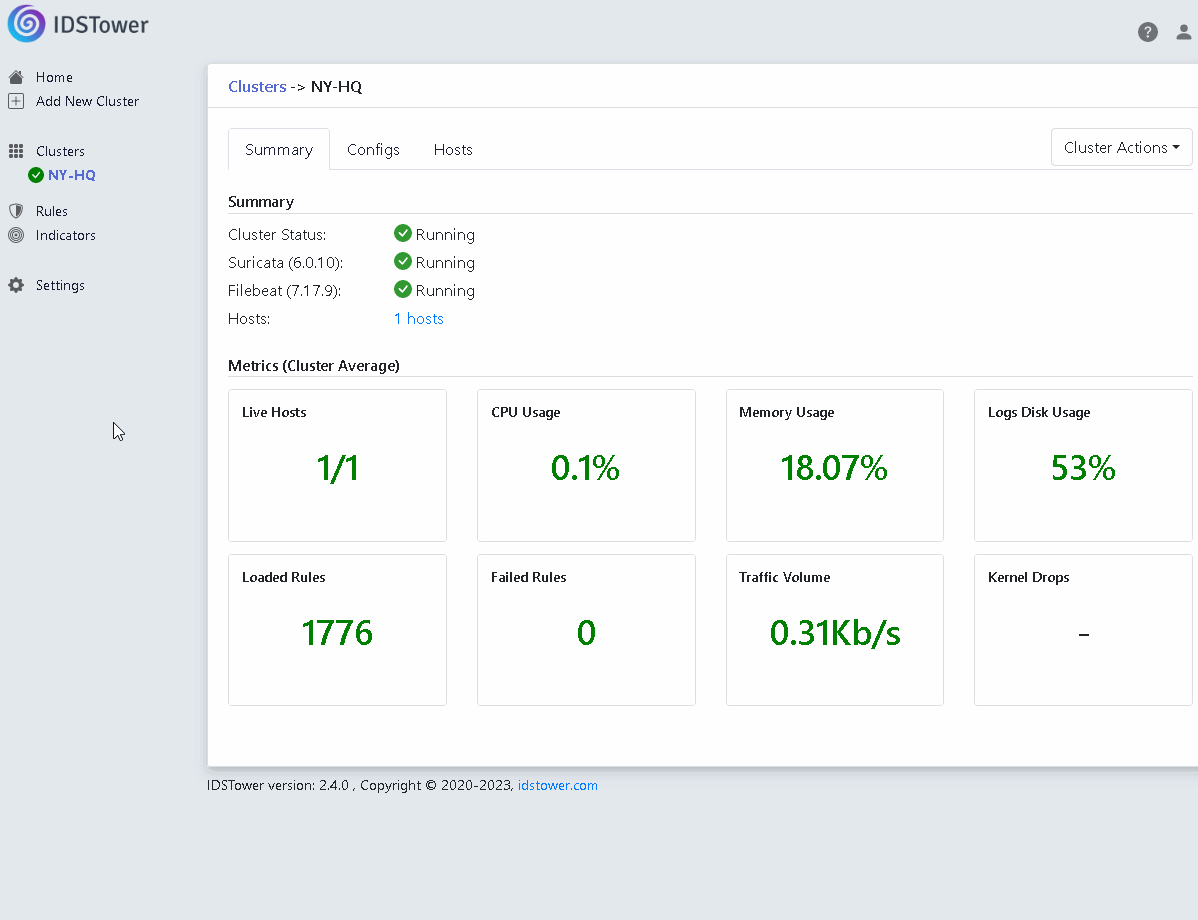1198x920 pixels.
Task: Expand the Cluster Actions dropdown
Action: point(1122,147)
